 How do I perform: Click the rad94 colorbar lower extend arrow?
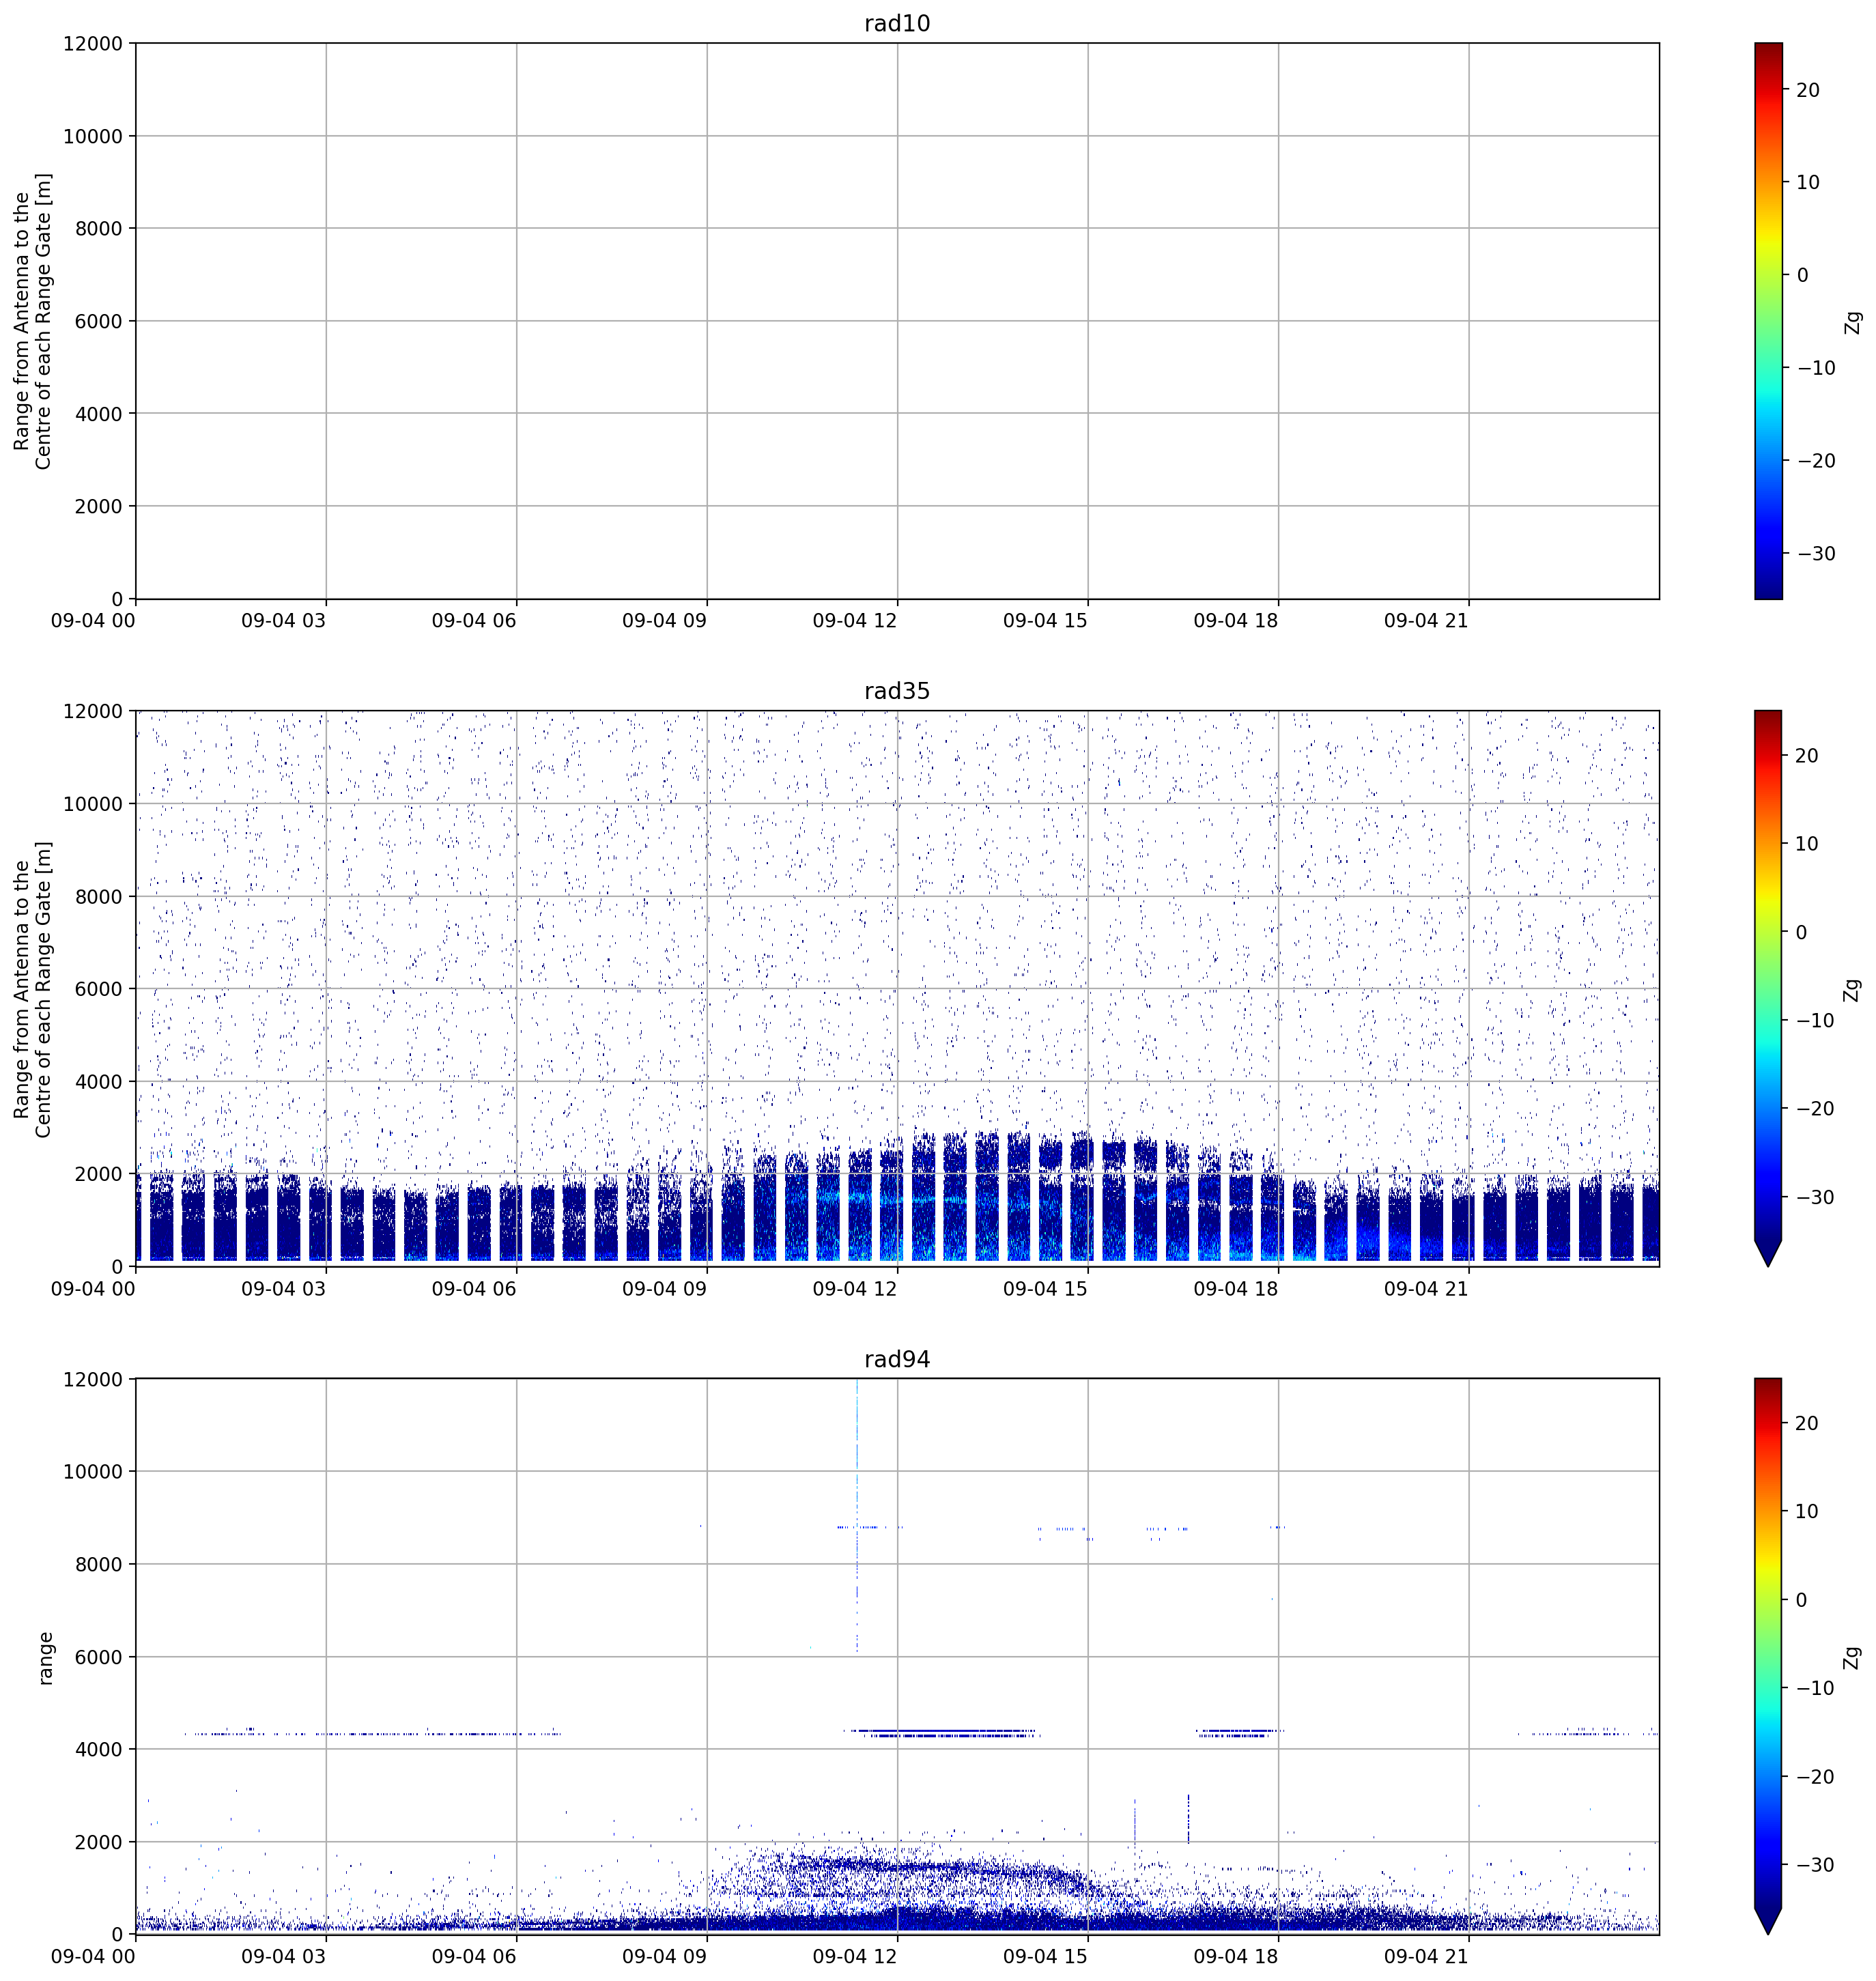click(1768, 1921)
